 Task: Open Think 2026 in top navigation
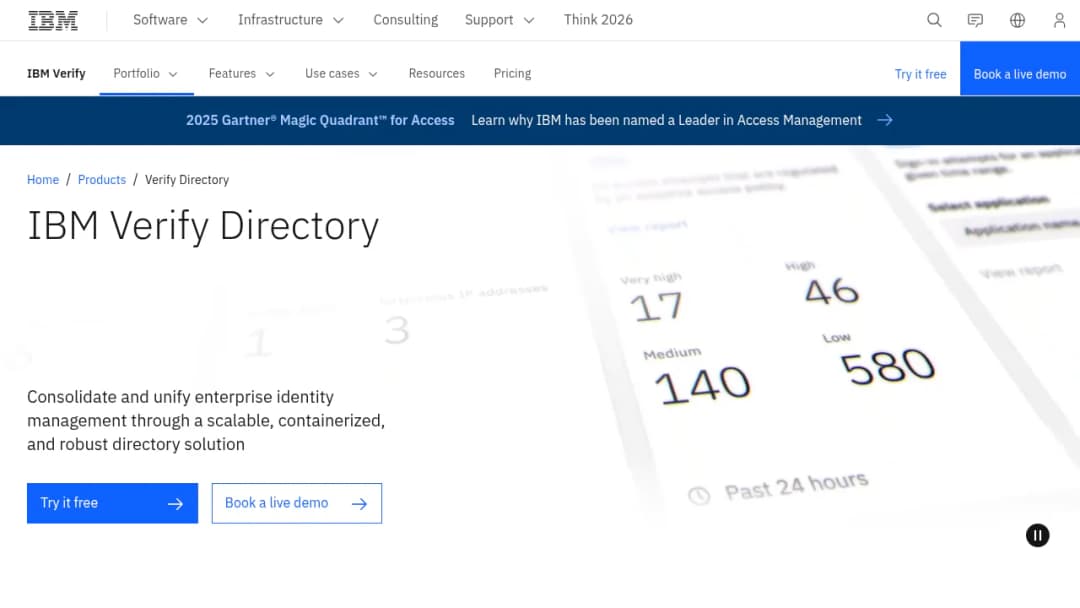click(x=598, y=20)
